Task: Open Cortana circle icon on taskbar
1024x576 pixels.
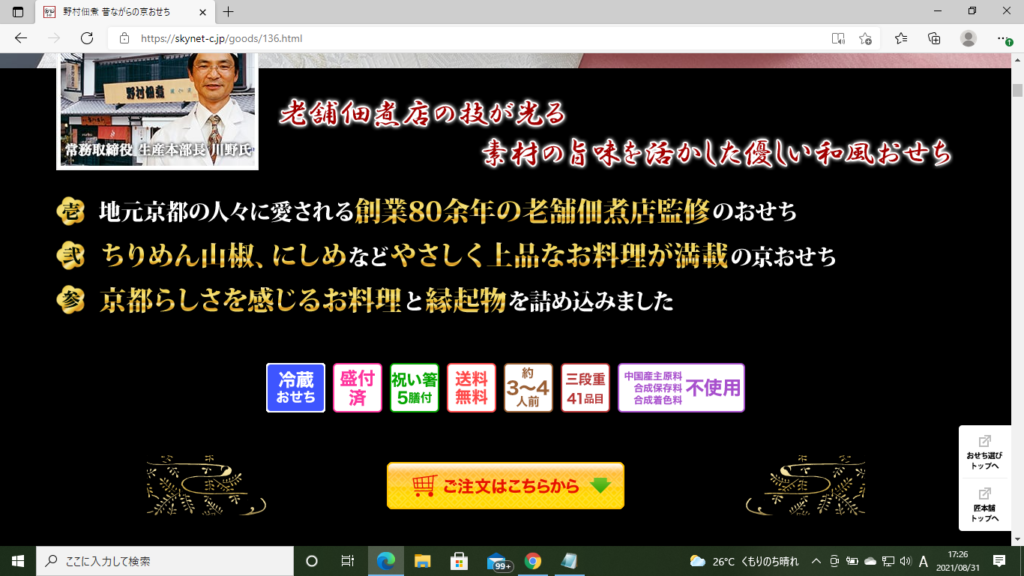Action: (x=312, y=561)
